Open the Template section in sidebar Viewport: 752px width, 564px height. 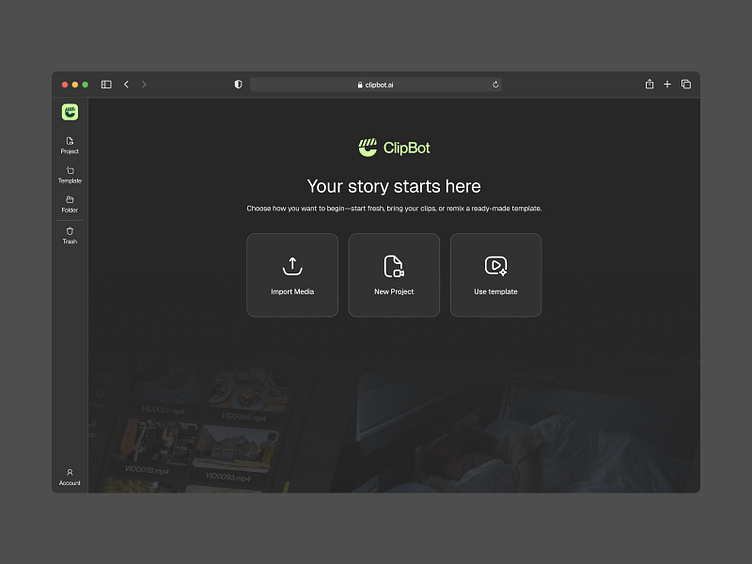coord(70,175)
